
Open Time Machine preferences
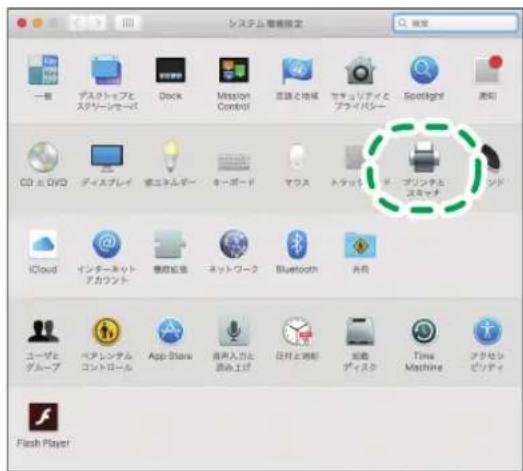coord(424,331)
